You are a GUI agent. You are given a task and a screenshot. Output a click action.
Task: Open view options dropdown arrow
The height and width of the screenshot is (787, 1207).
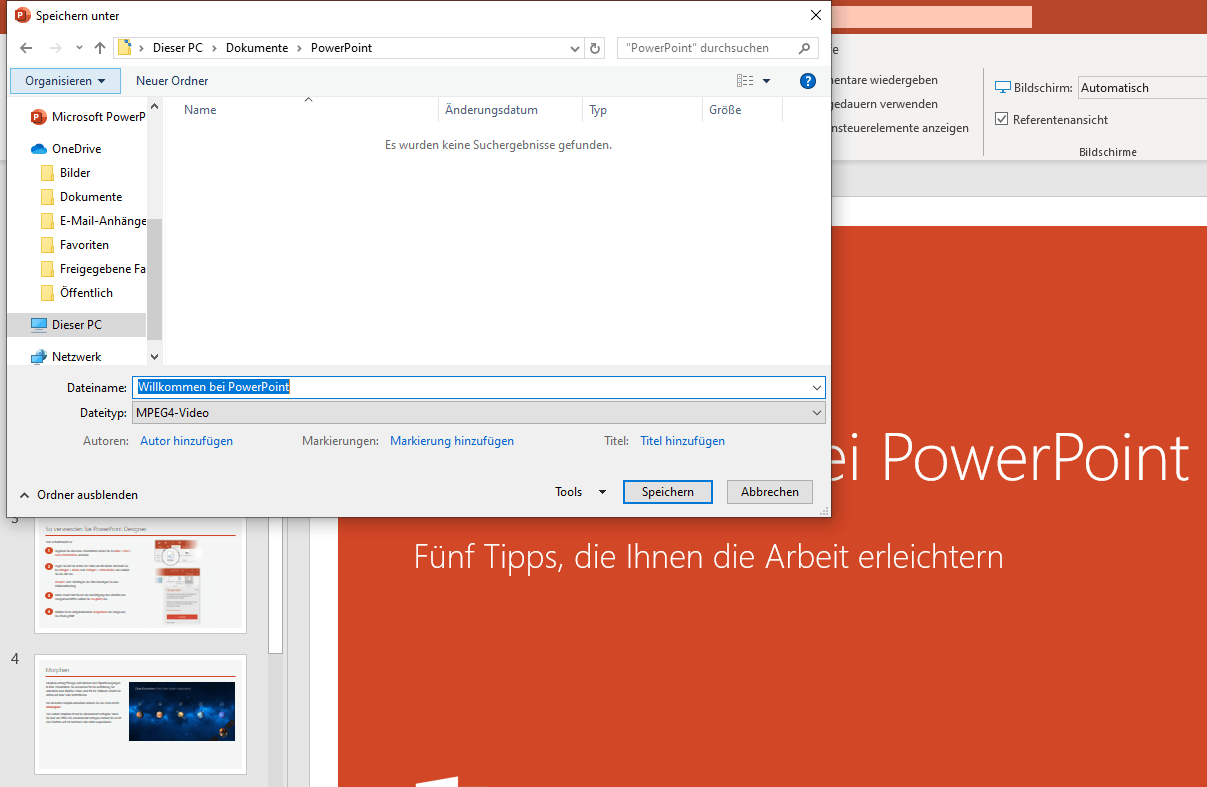tap(767, 81)
